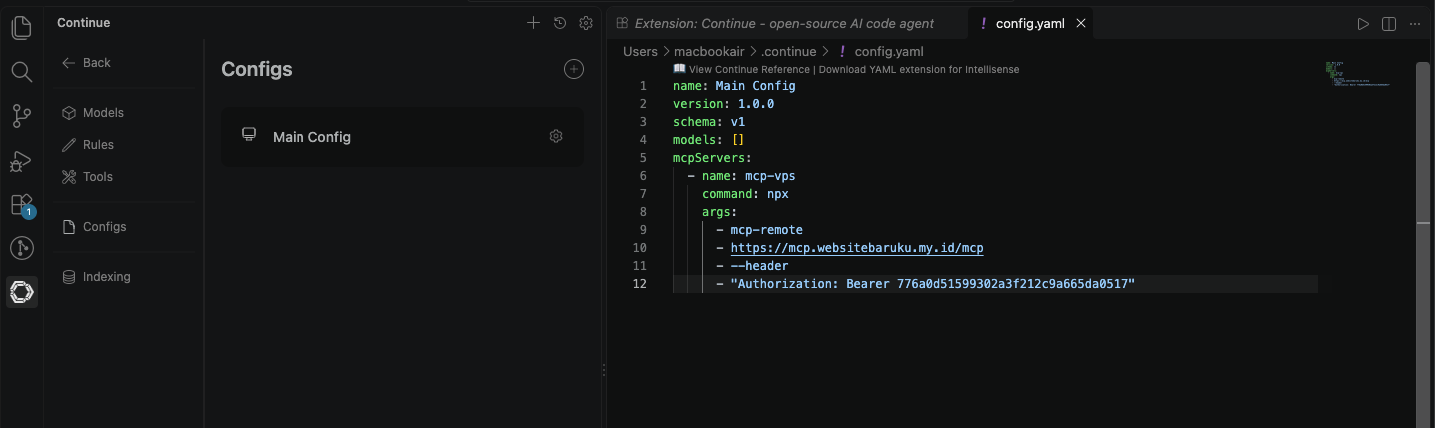Open the Run and Debug icon
This screenshot has height=428, width=1435.
pos(21,160)
